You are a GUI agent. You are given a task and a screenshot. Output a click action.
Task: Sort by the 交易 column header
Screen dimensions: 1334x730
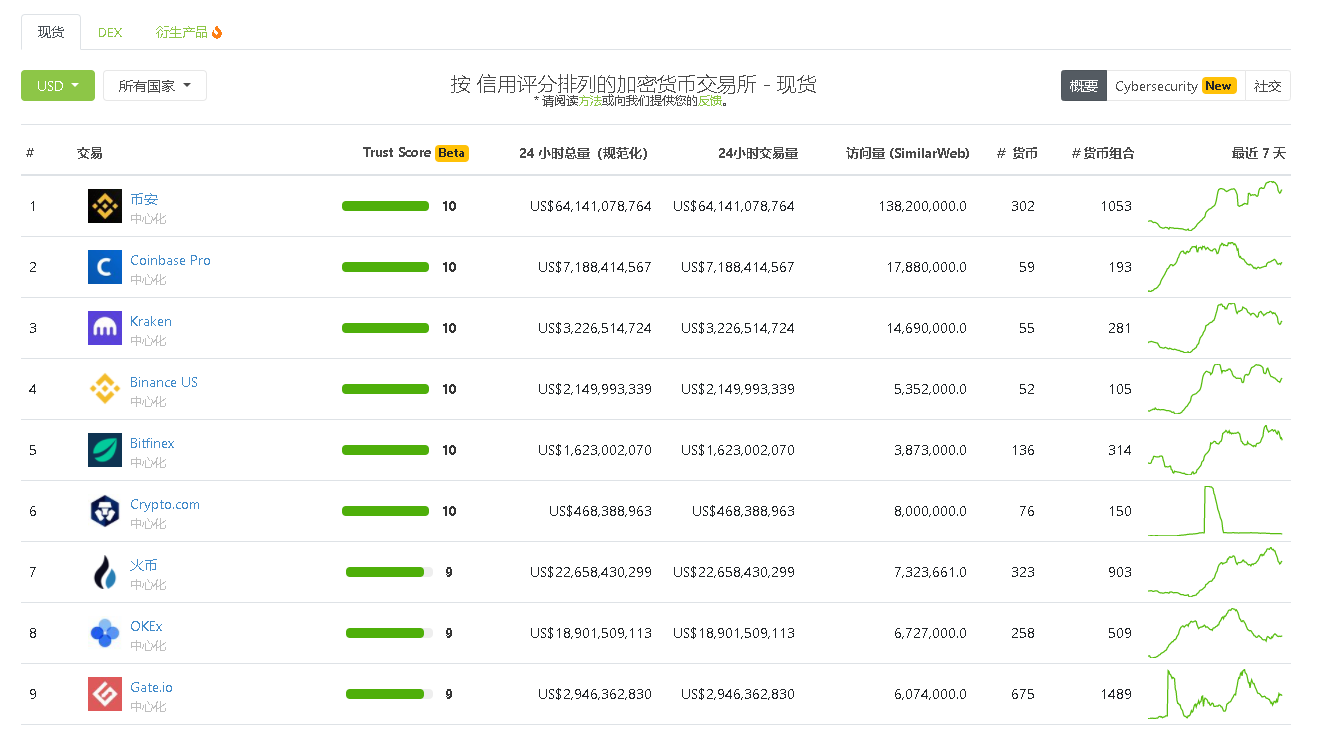[x=89, y=153]
